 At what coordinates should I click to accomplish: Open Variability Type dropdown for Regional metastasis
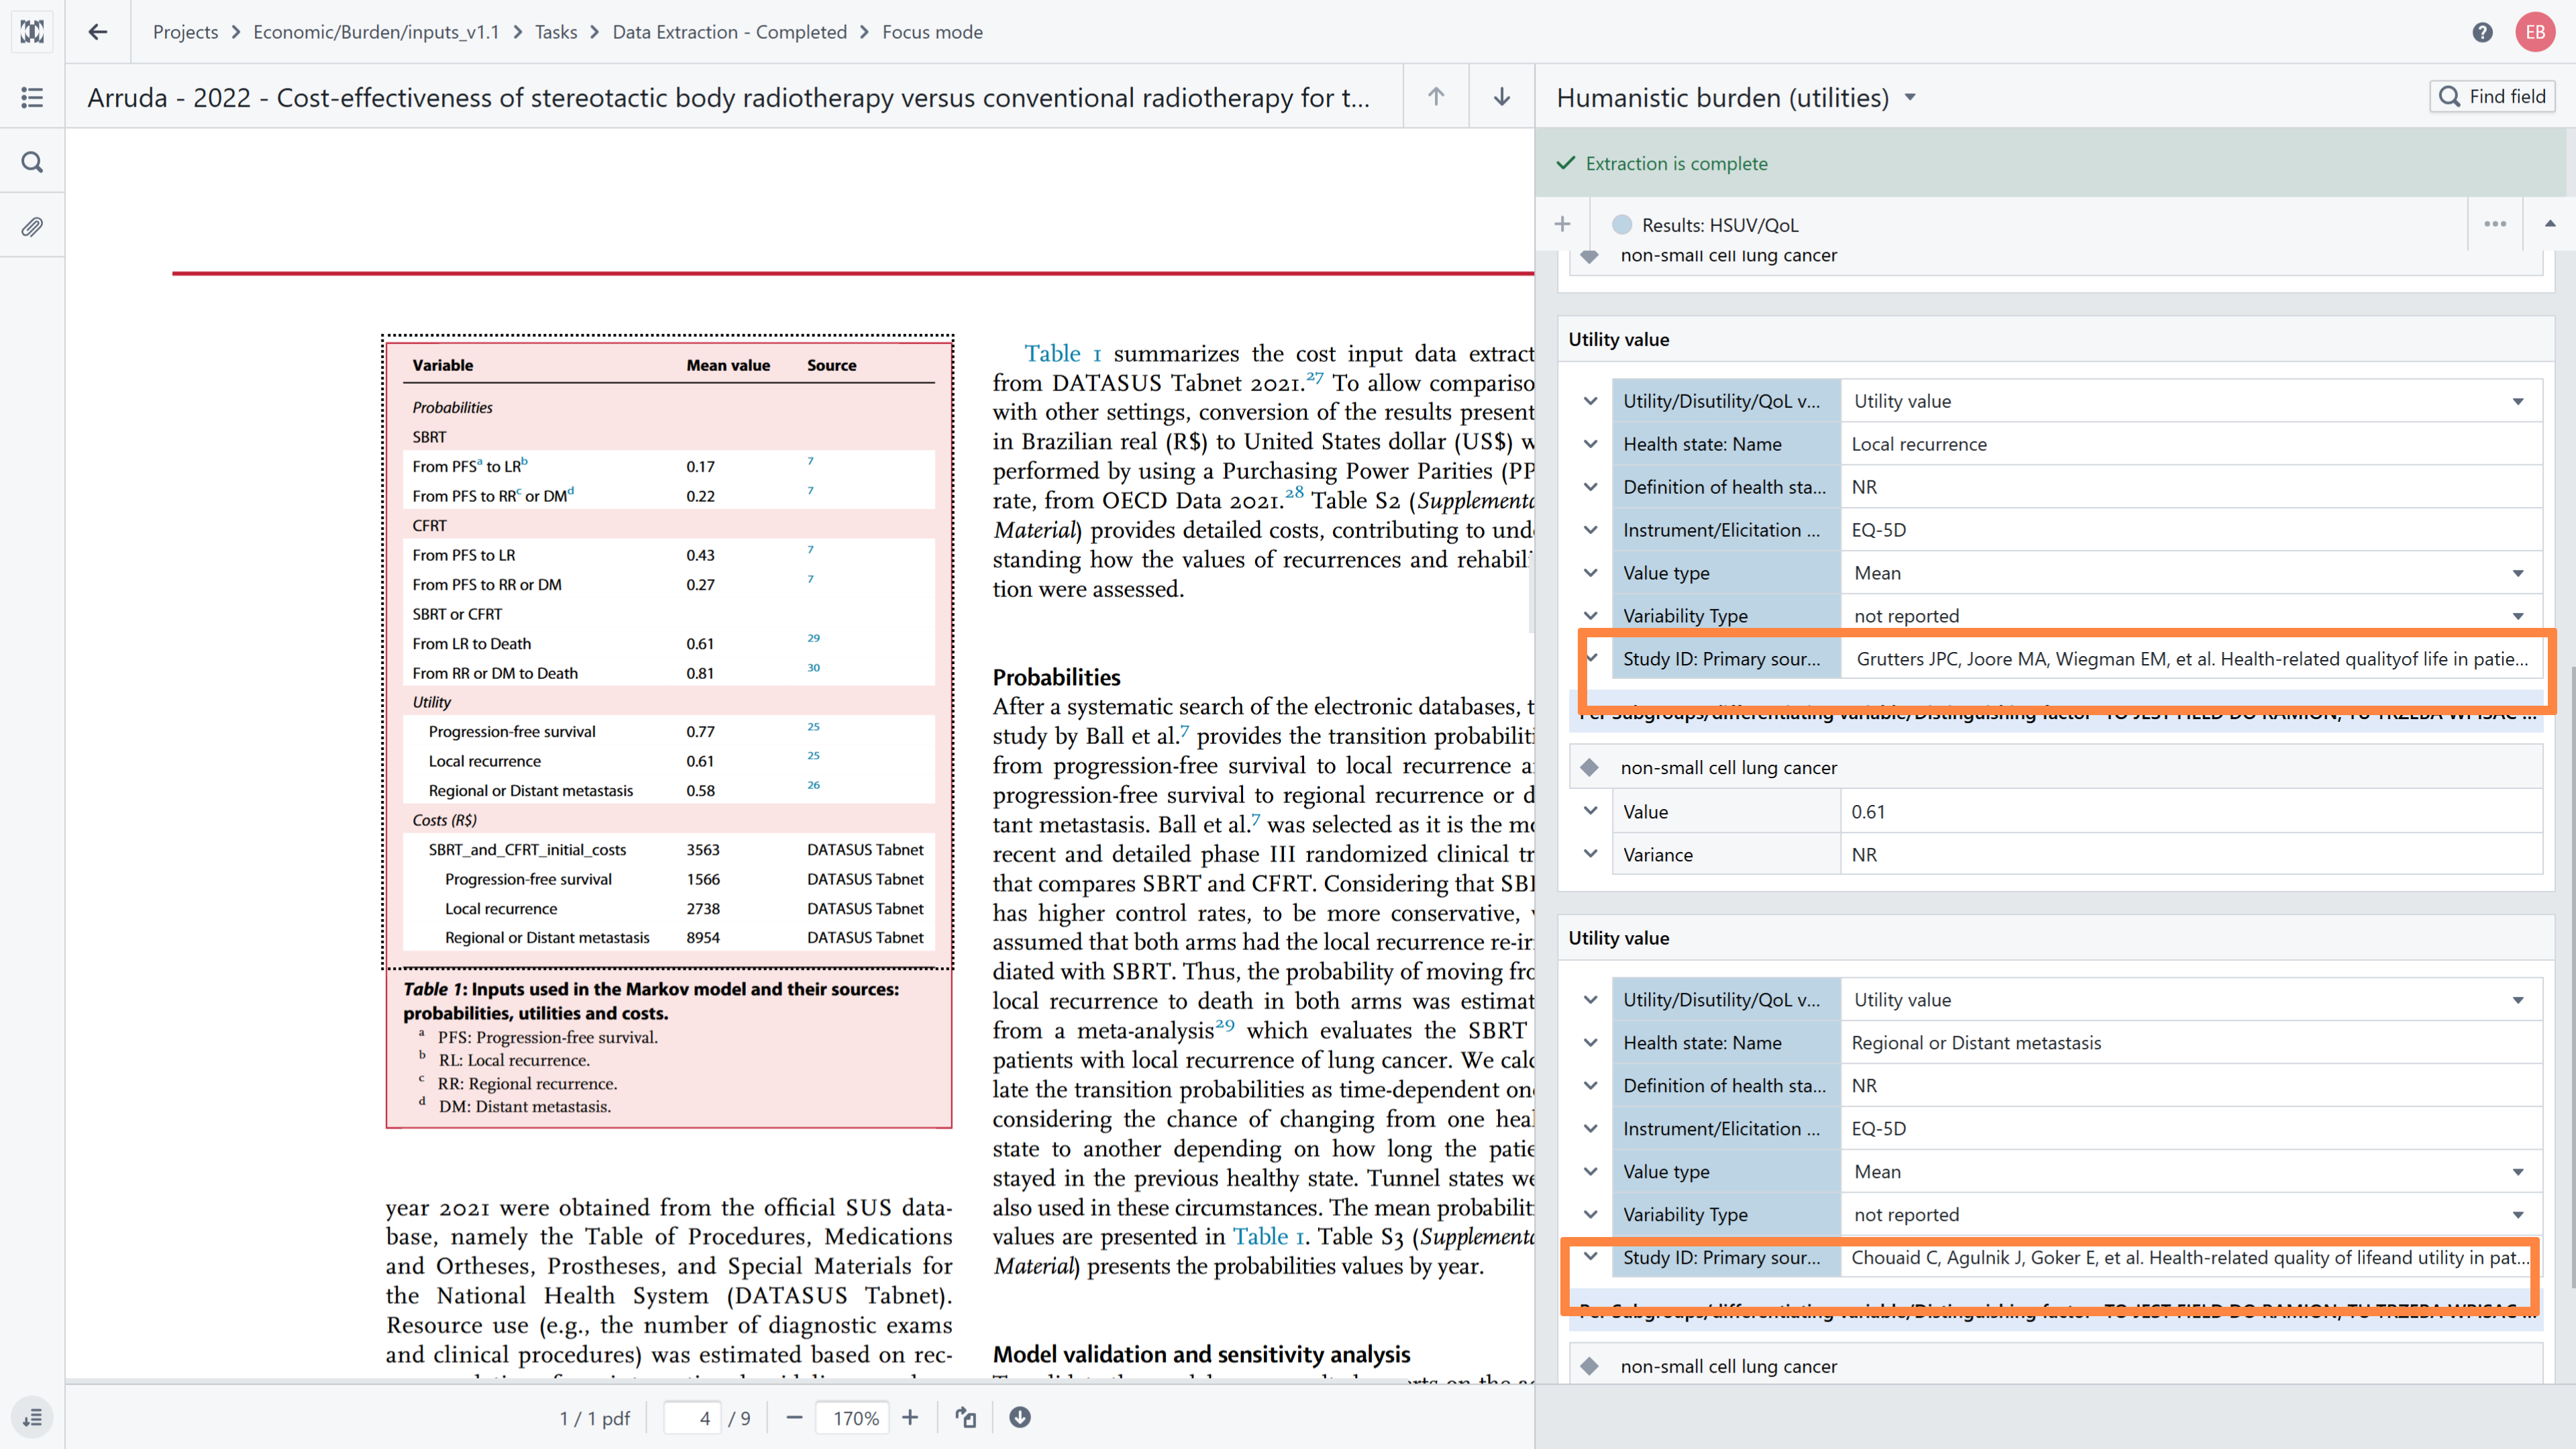[x=2192, y=1215]
